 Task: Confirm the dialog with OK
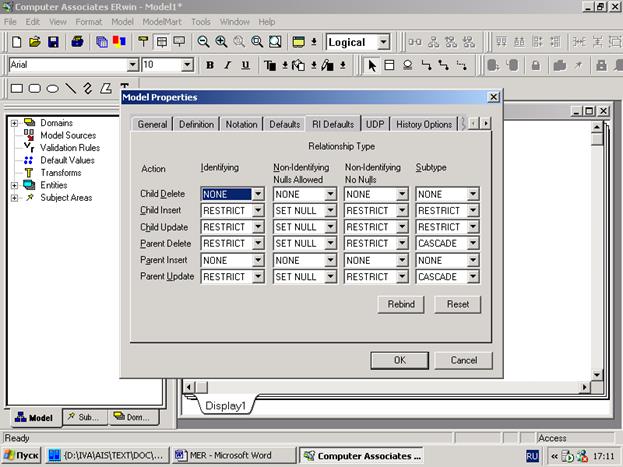(x=399, y=360)
